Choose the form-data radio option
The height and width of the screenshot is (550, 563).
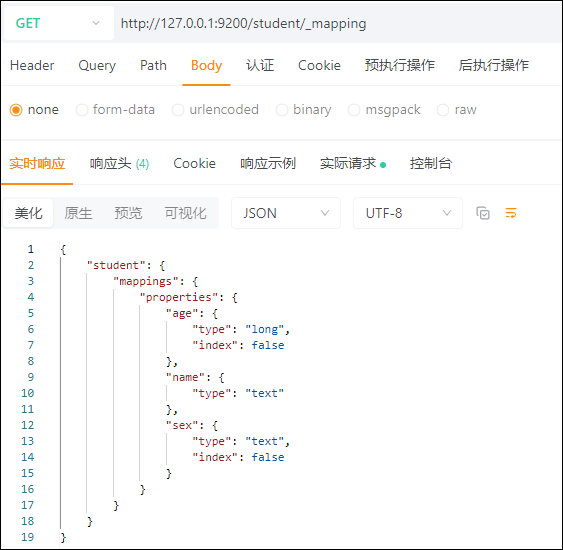(x=82, y=110)
